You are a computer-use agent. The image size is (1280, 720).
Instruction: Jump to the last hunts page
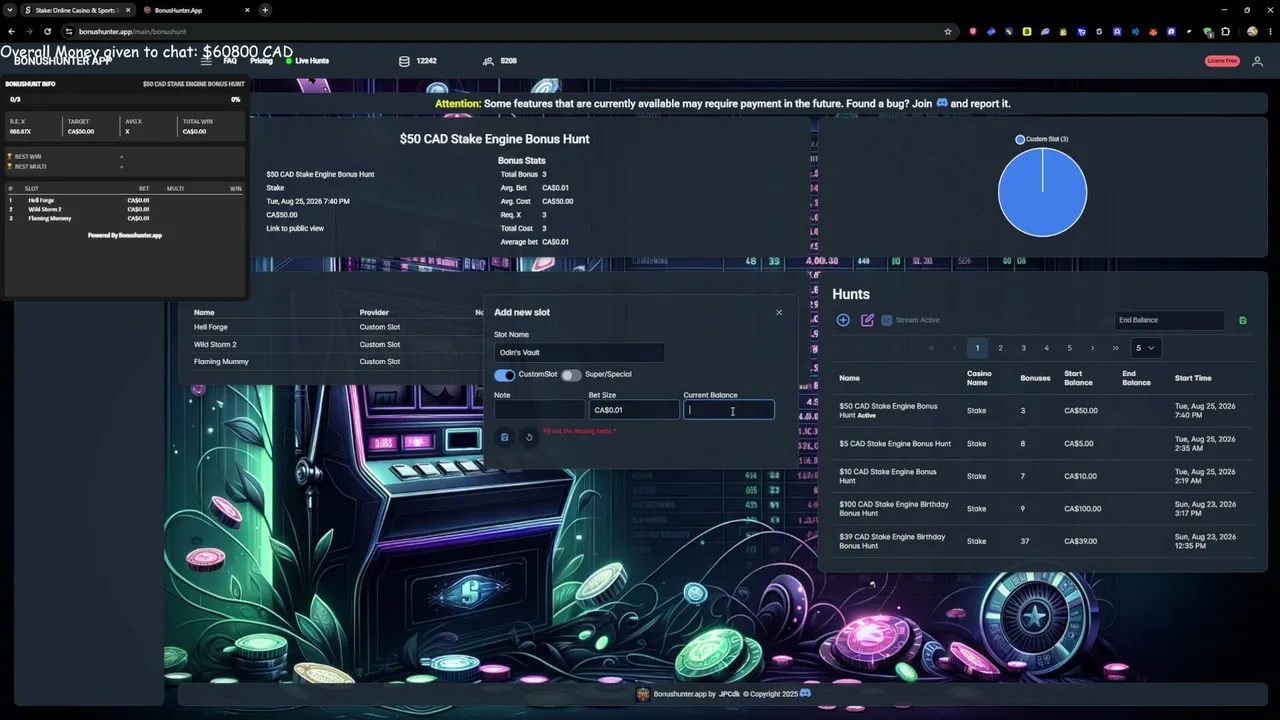1115,348
